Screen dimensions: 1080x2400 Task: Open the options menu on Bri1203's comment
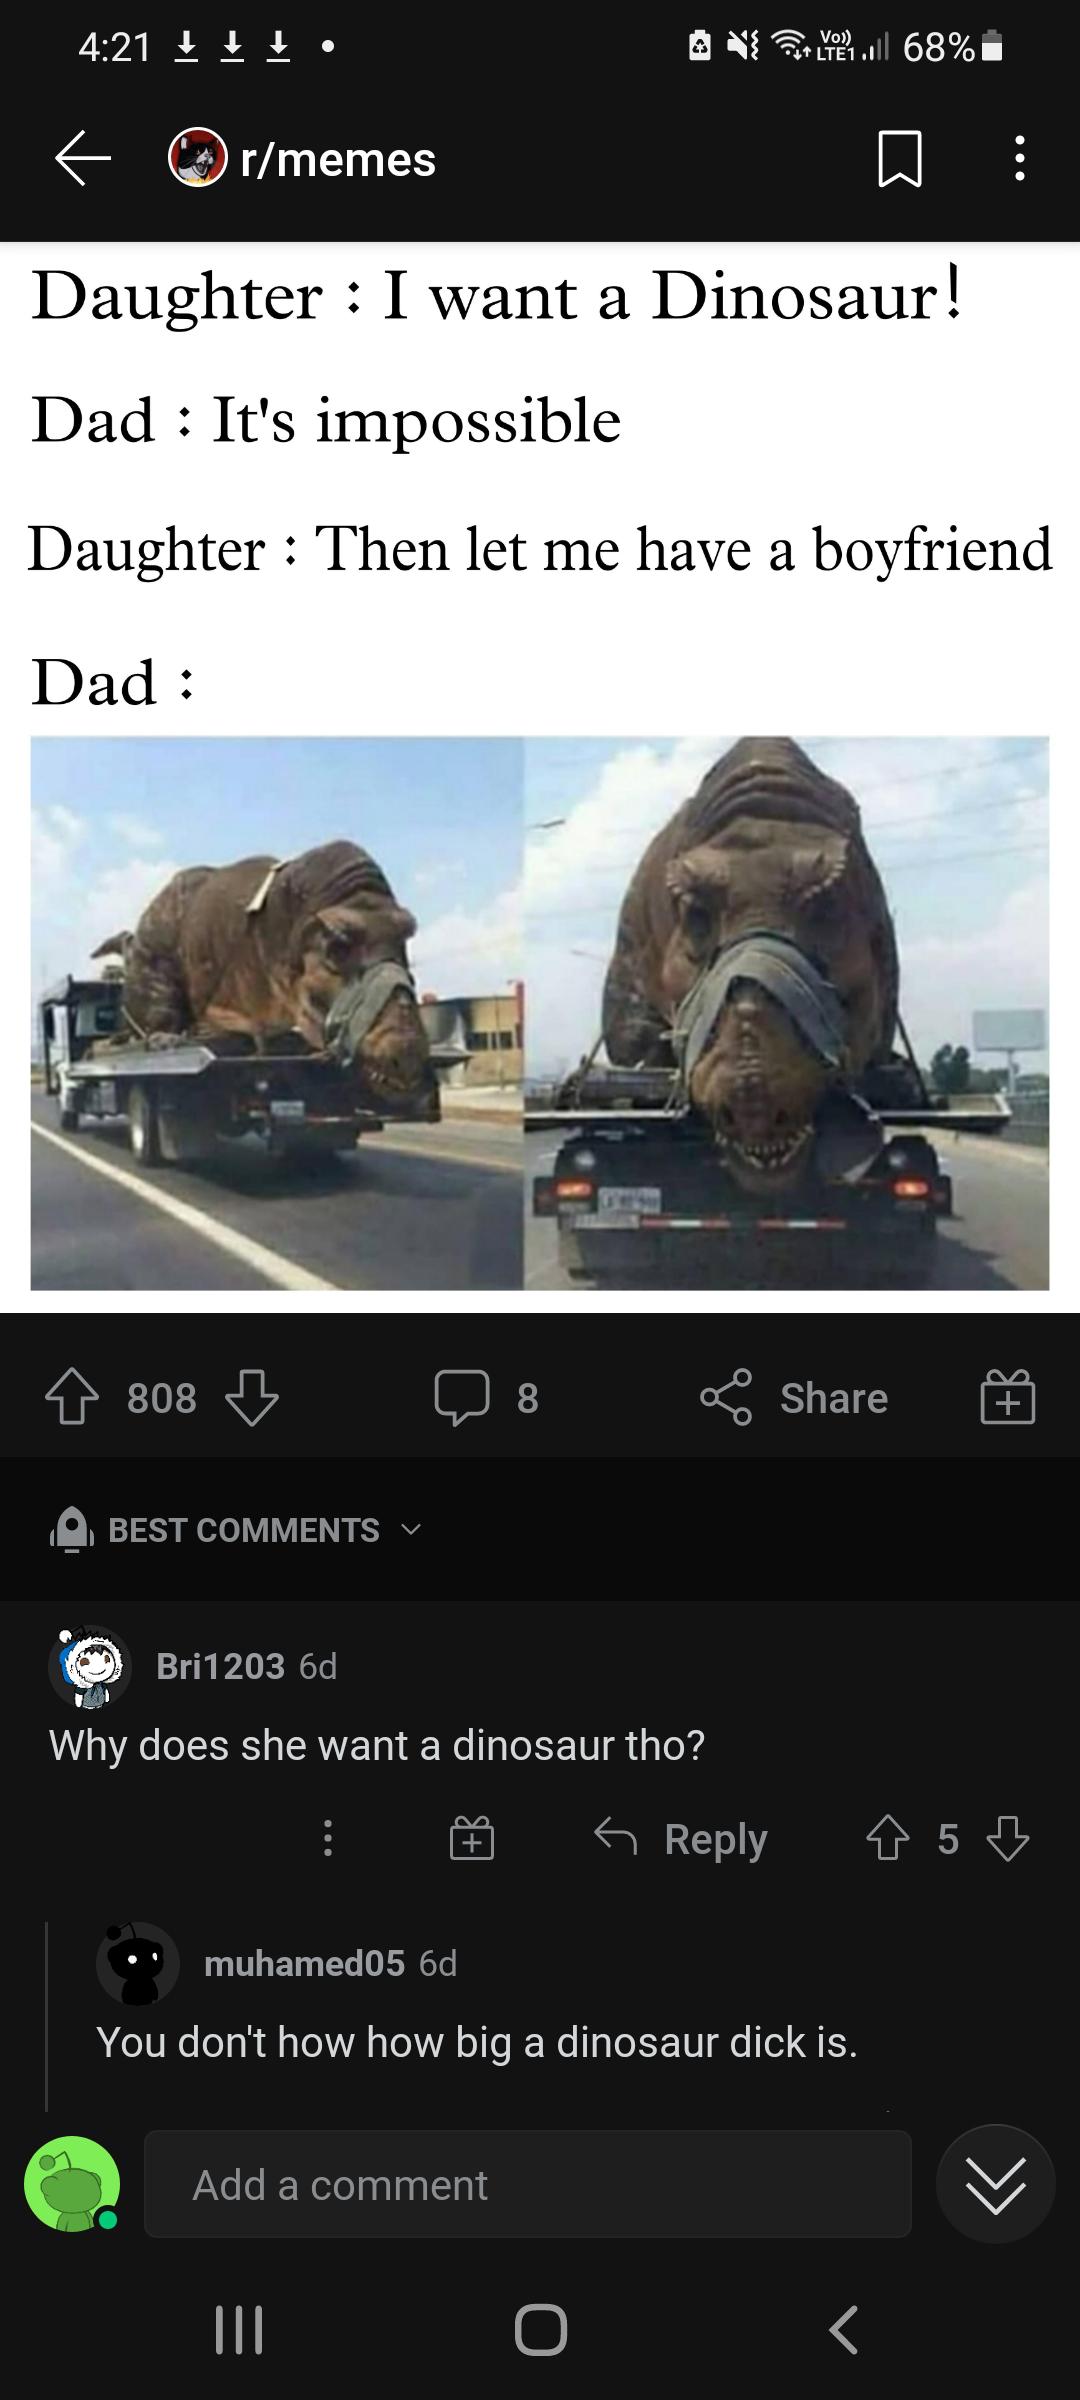(327, 1838)
